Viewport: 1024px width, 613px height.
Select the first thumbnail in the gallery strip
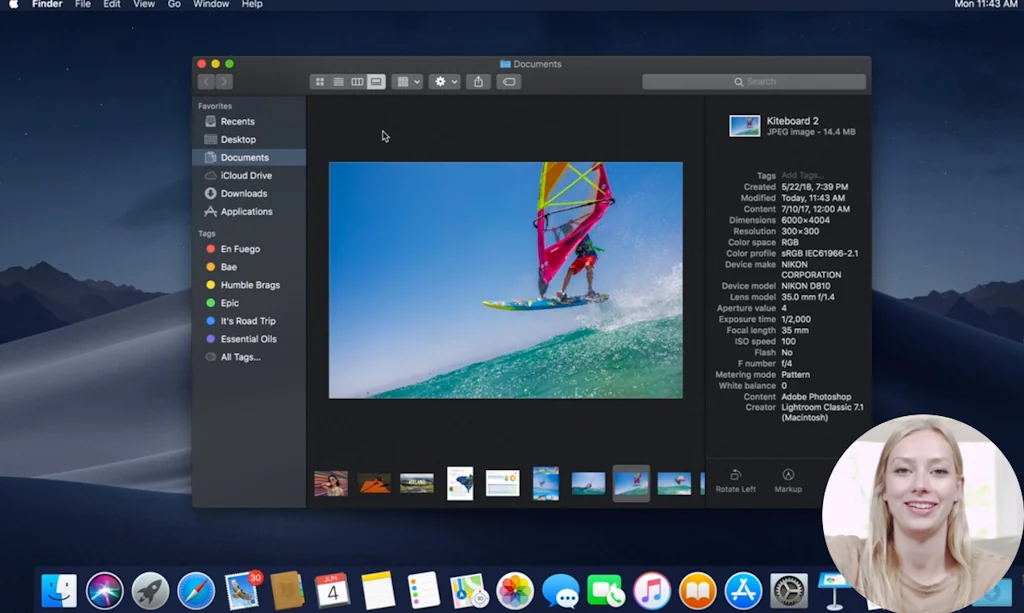click(331, 483)
